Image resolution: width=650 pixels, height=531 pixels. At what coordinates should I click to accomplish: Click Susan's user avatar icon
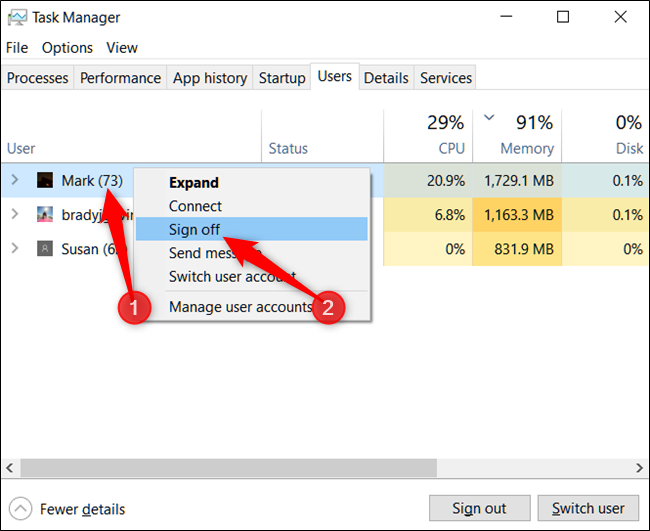45,248
